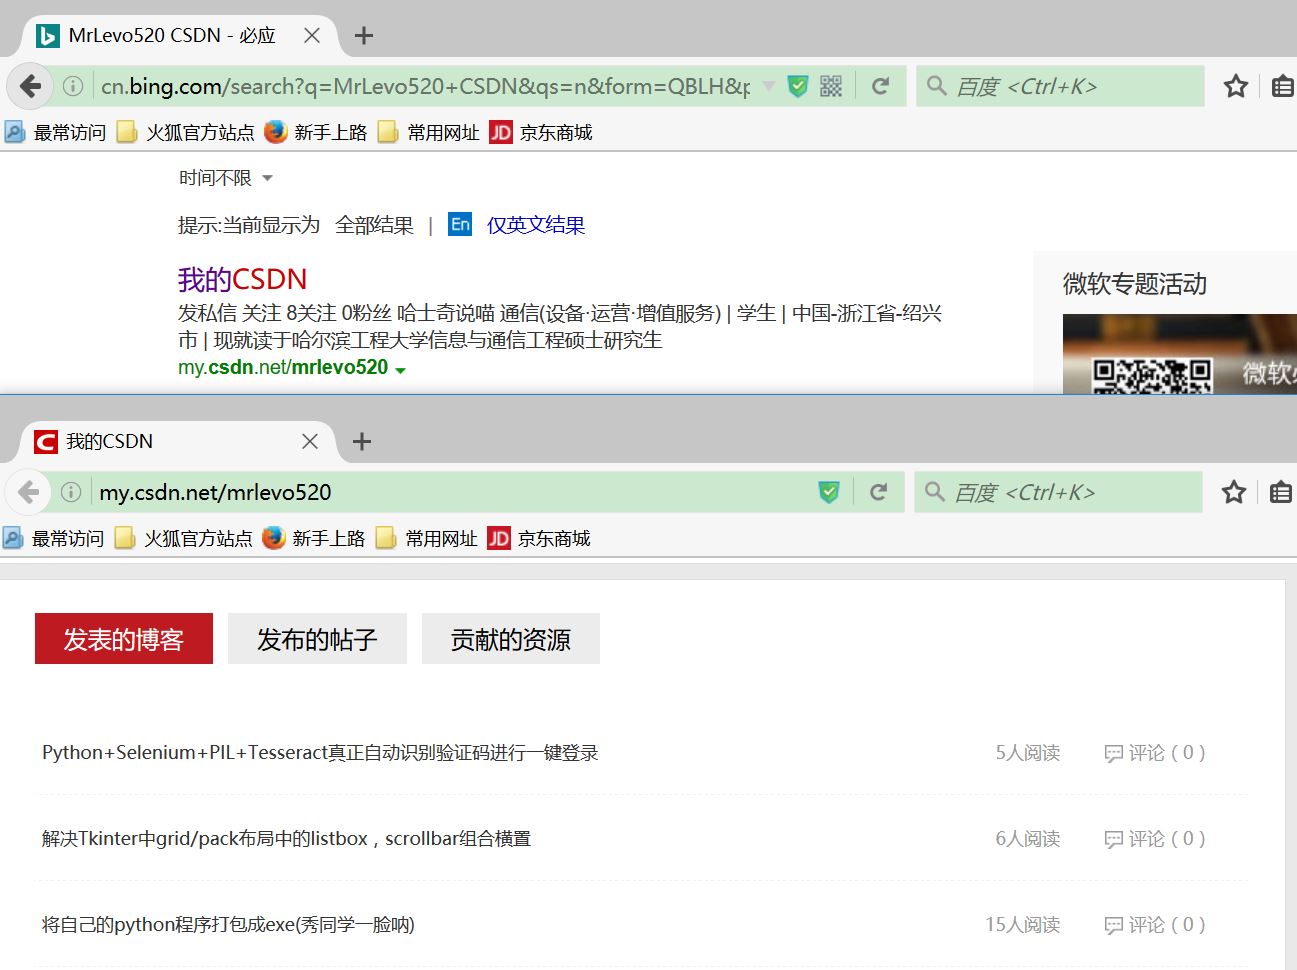Click the 5人阅读 count
Viewport: 1297px width, 970px height.
pos(1028,753)
